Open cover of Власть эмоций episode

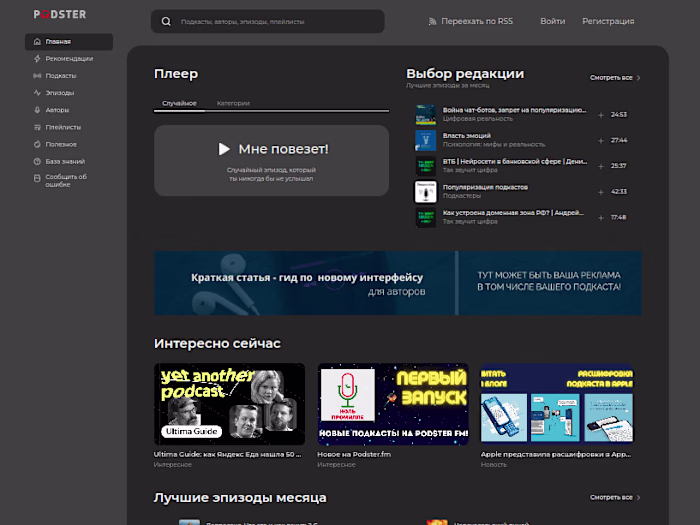[425, 141]
